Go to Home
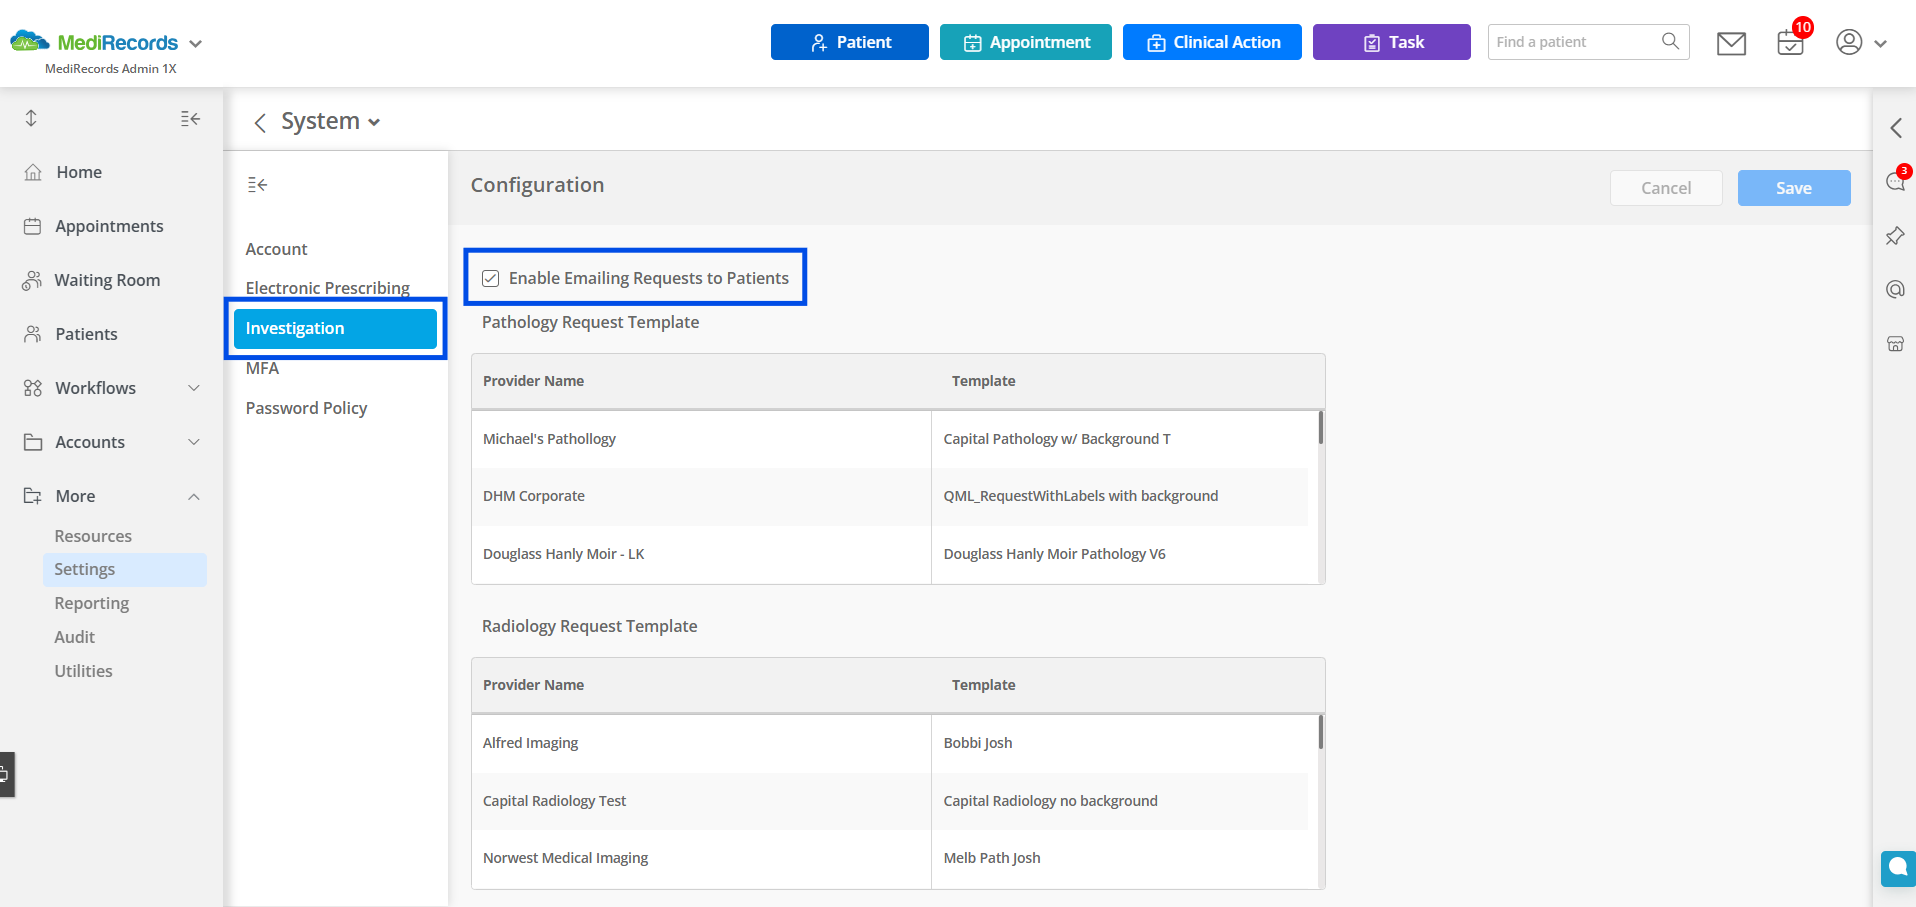The height and width of the screenshot is (907, 1916). click(79, 172)
